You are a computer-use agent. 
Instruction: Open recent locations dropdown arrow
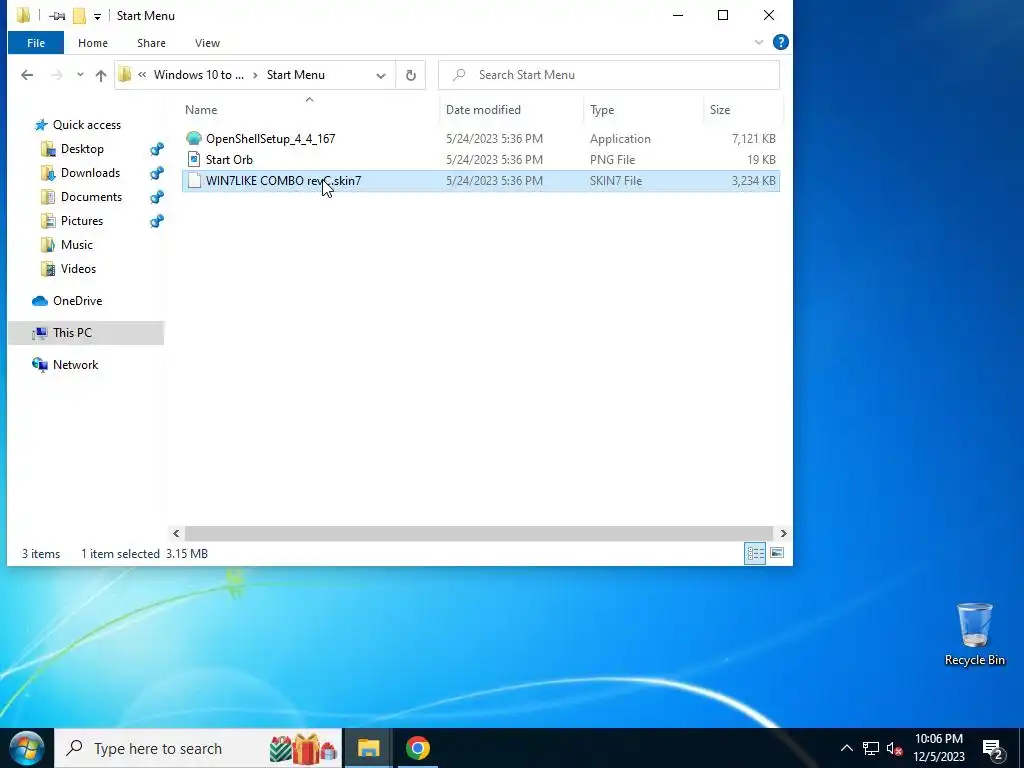tap(80, 75)
